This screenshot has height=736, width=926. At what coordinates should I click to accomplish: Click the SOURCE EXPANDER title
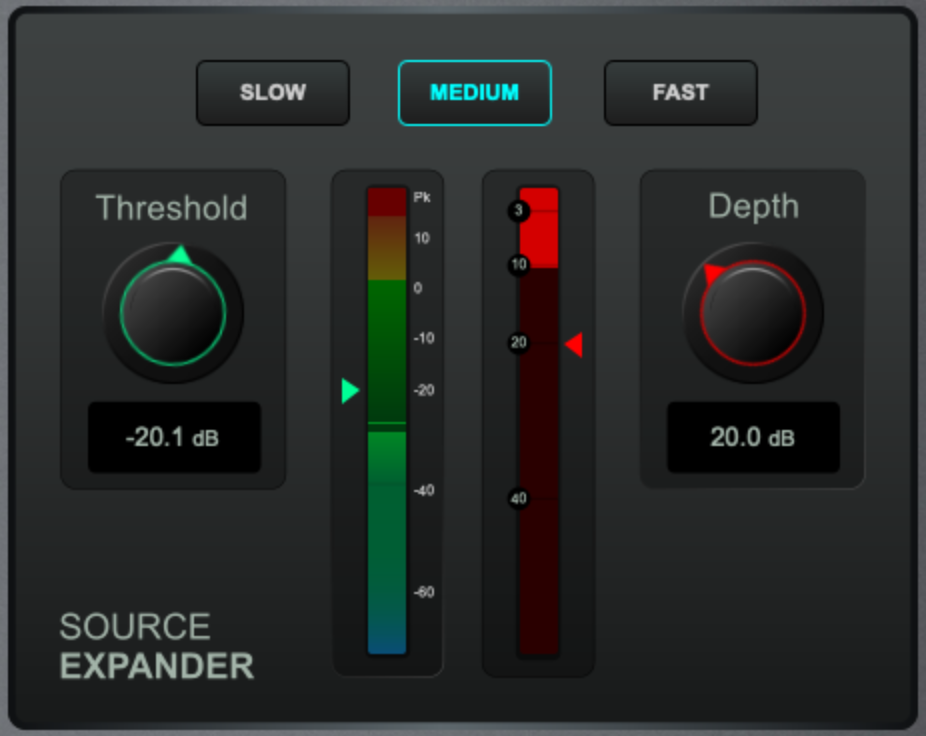156,647
